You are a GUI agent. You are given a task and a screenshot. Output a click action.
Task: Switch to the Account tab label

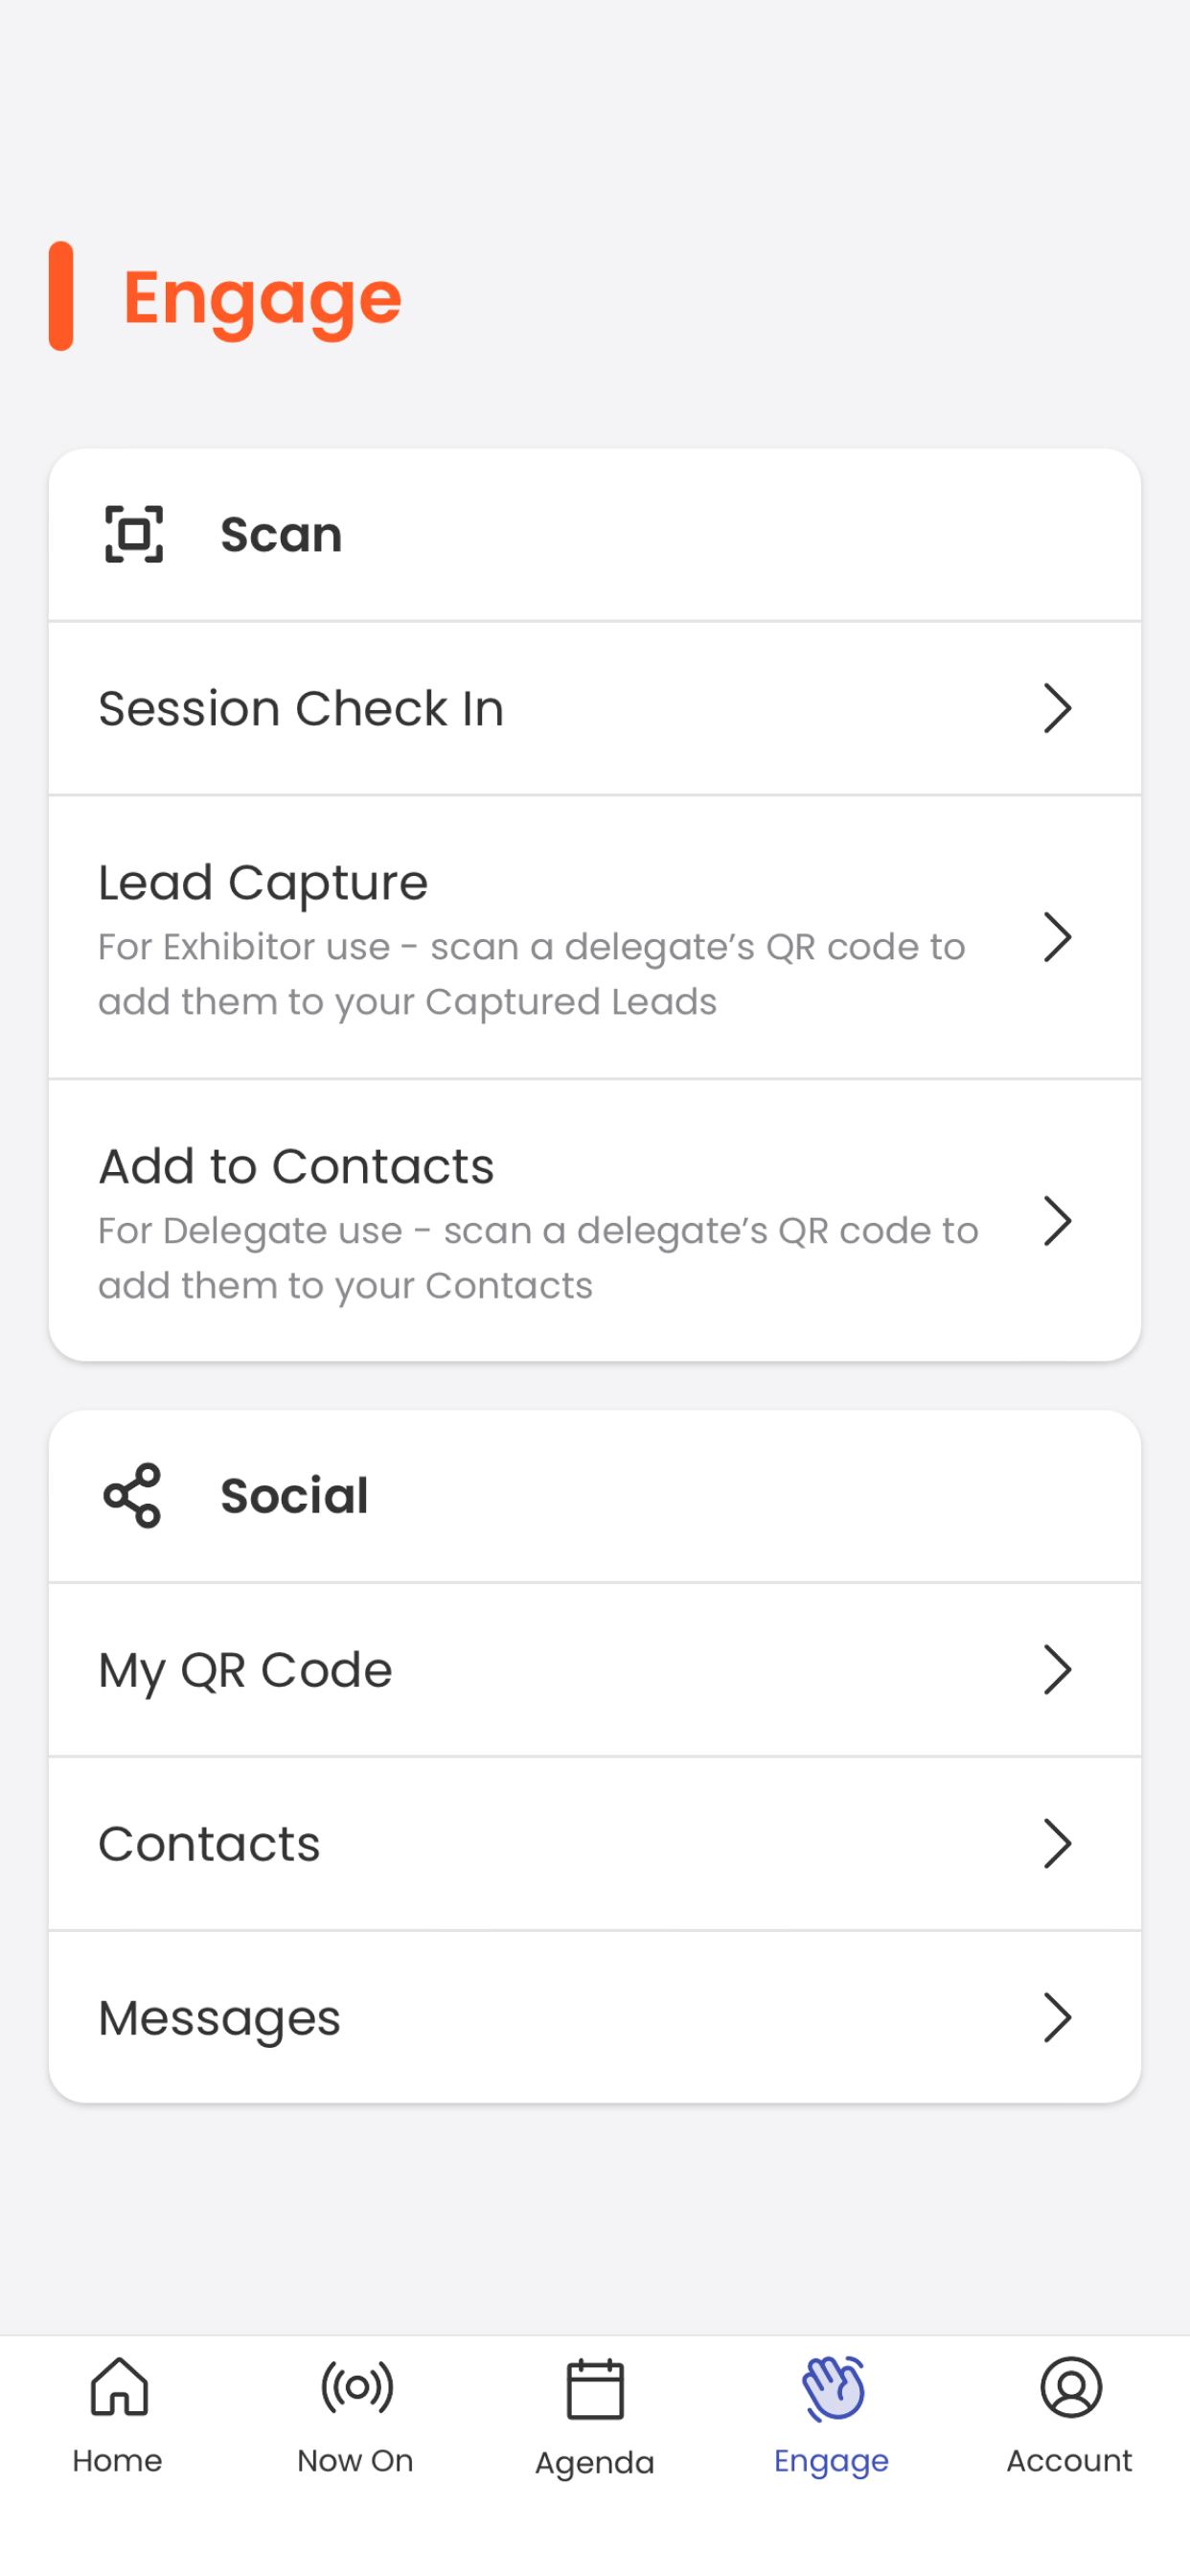pos(1069,2460)
